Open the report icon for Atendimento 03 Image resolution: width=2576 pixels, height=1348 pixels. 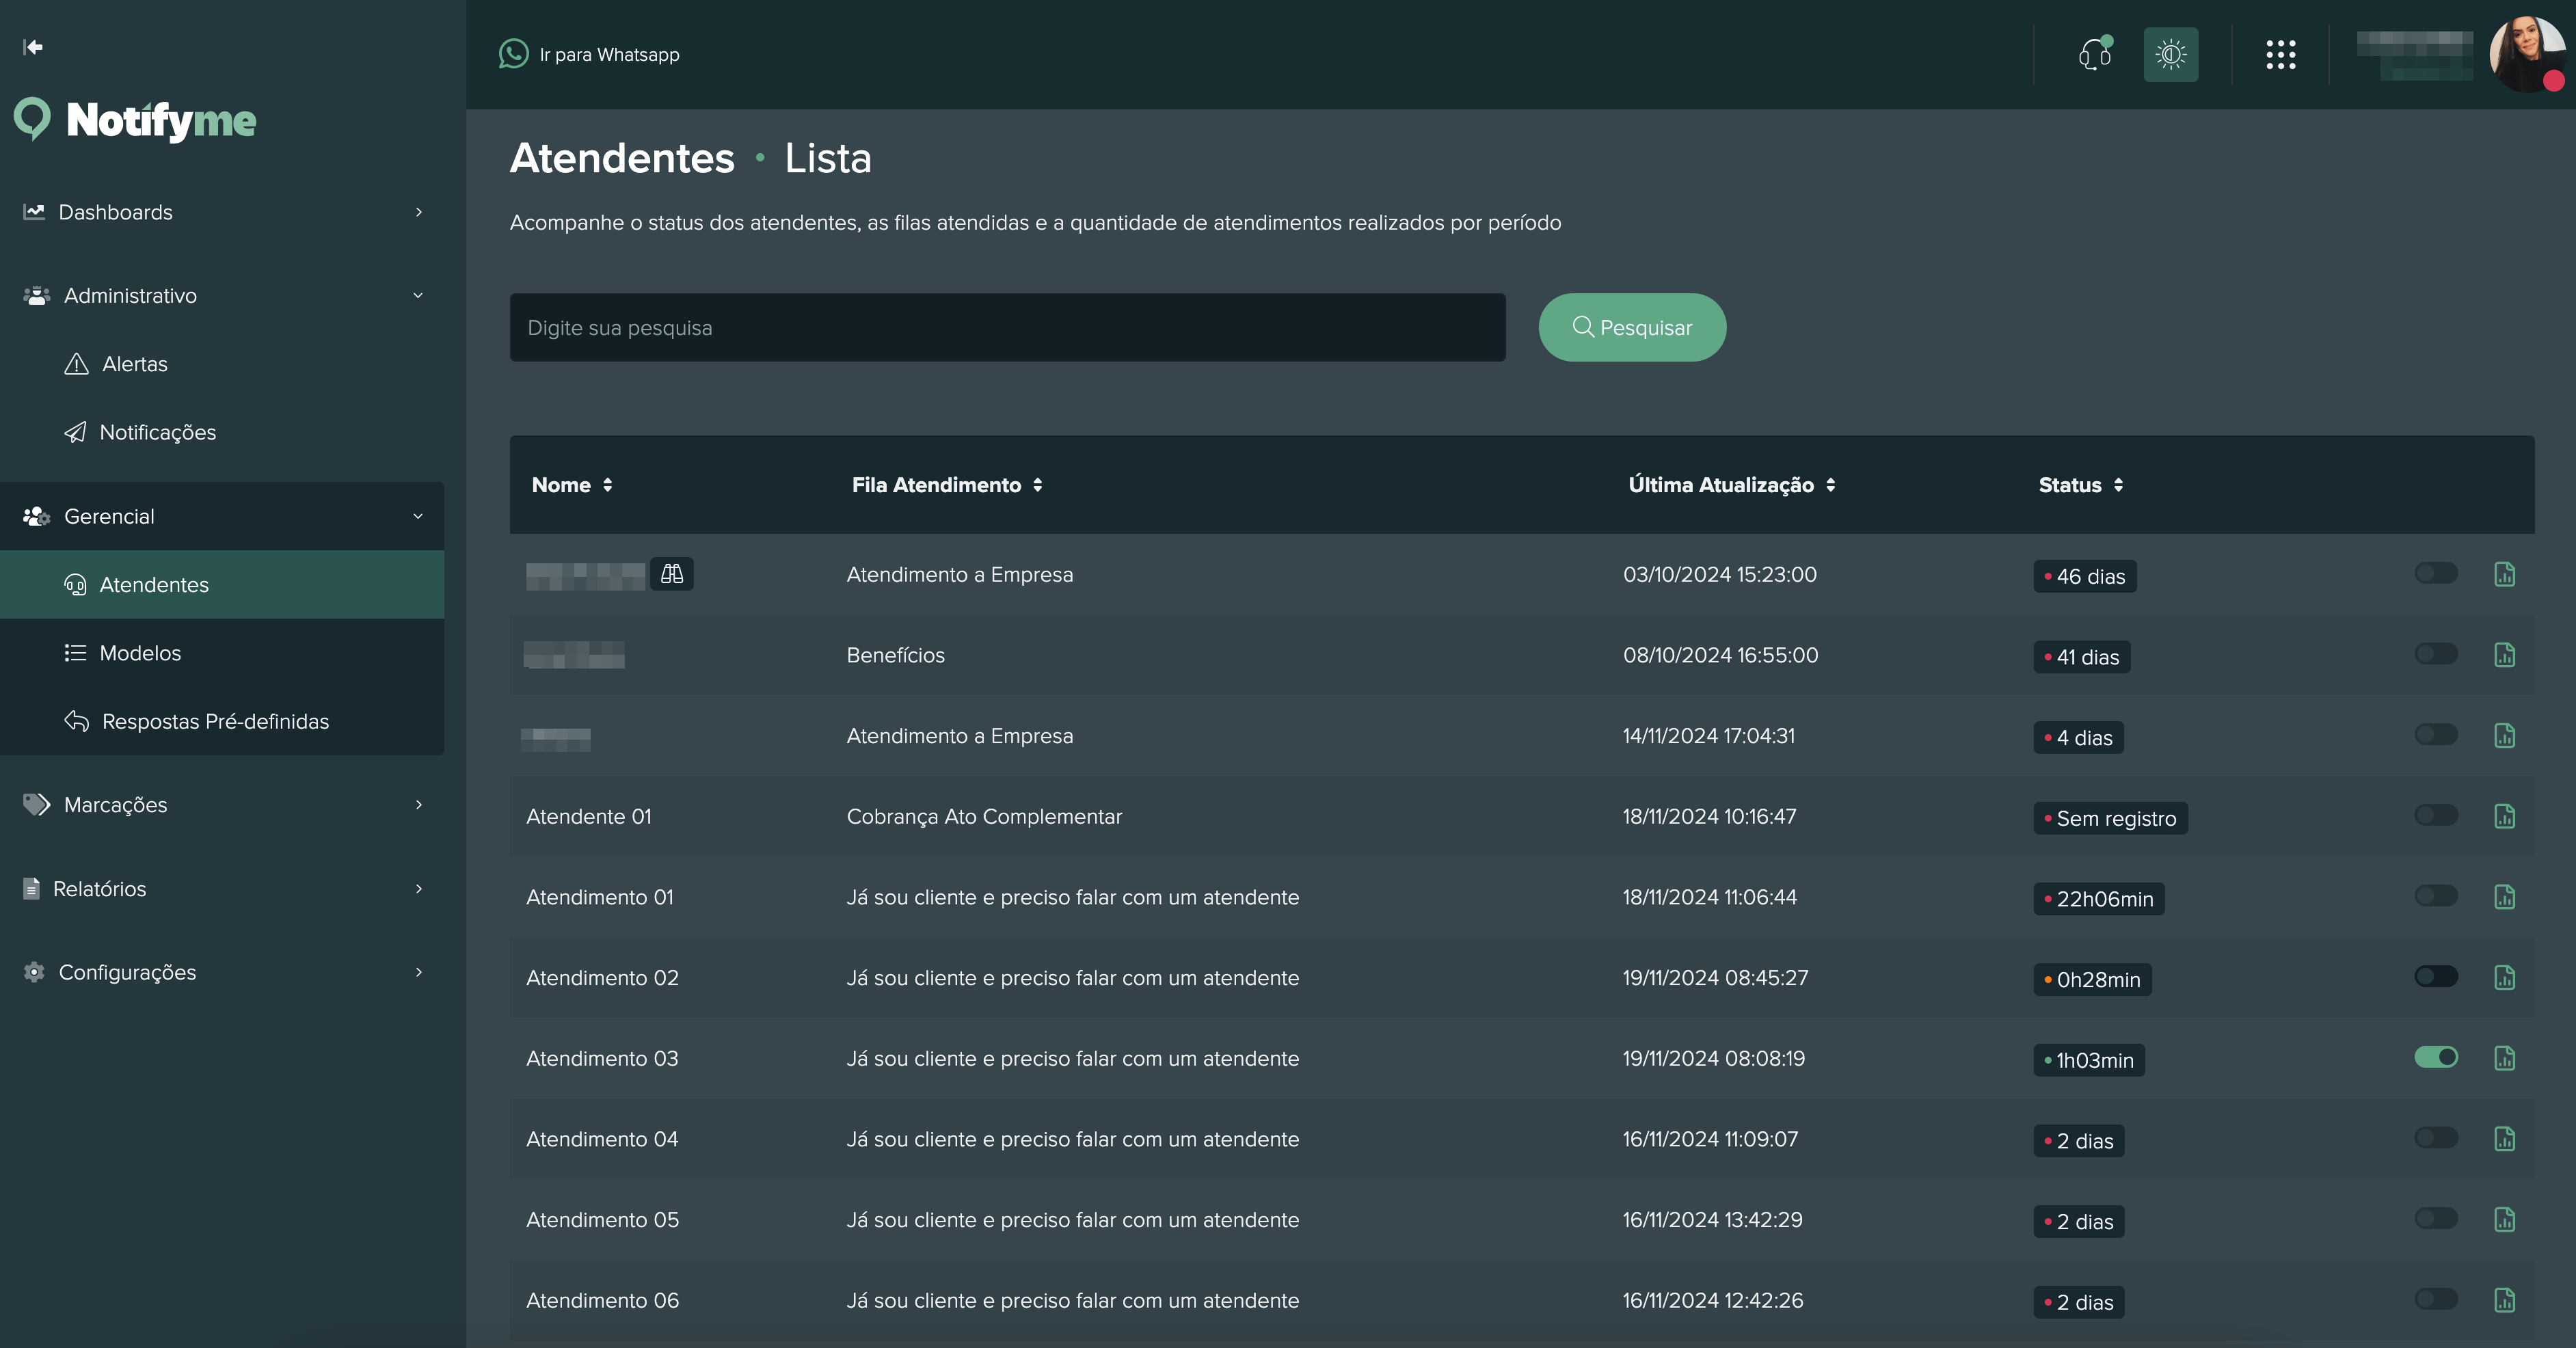[2504, 1058]
